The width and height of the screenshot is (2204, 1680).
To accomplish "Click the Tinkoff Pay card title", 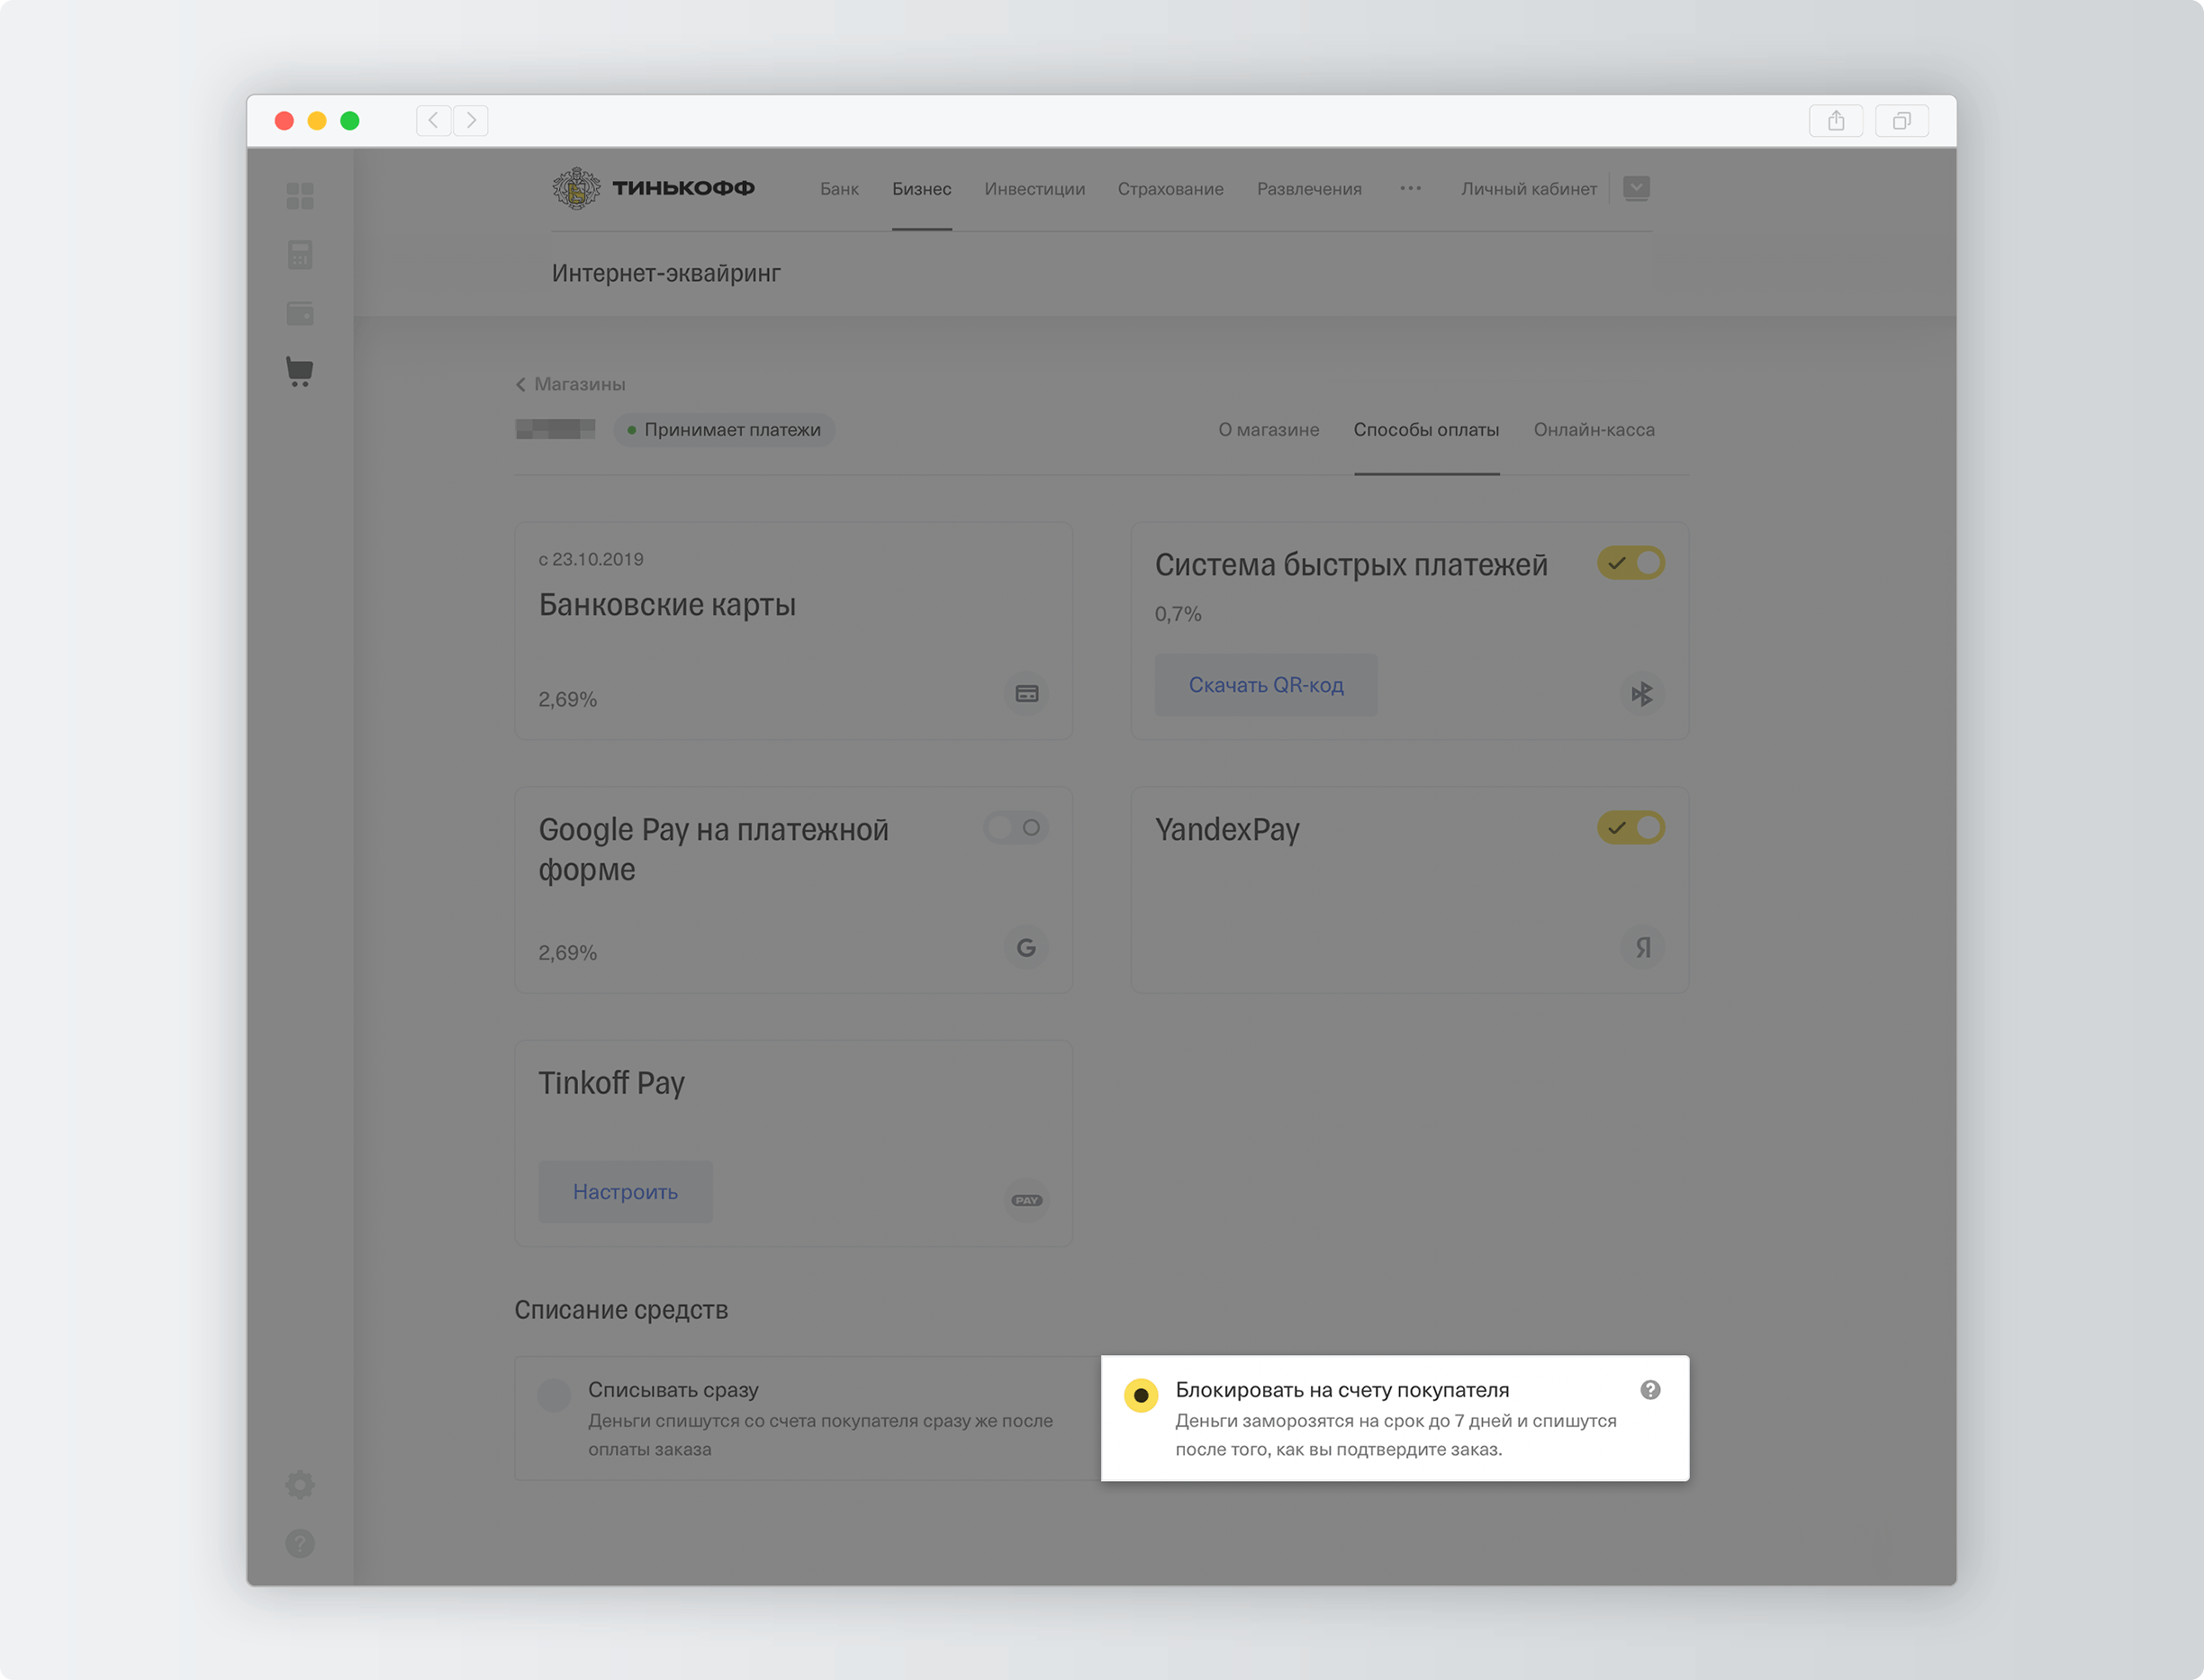I will pyautogui.click(x=612, y=1084).
